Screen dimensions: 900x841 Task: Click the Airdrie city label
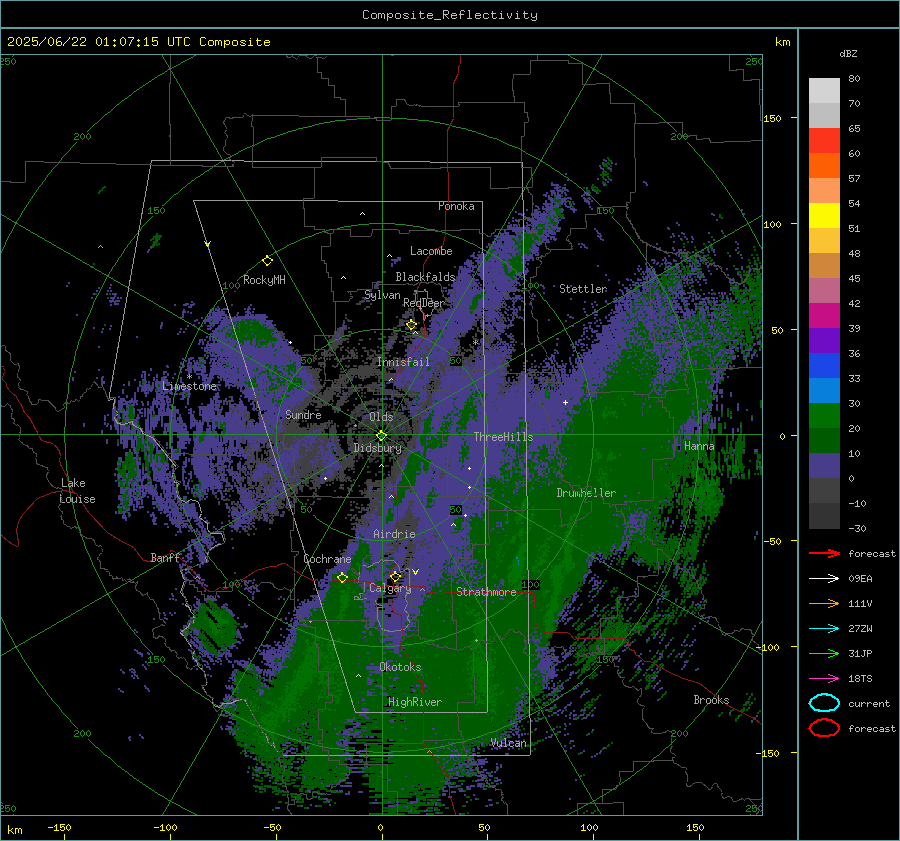coord(394,534)
